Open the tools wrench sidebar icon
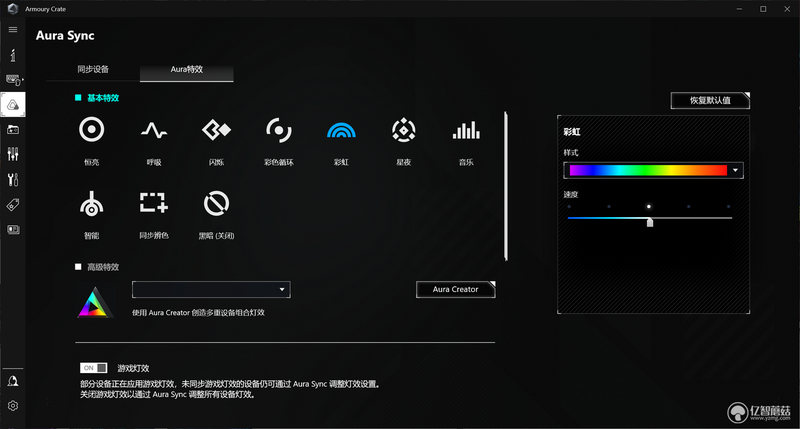Screen dimensions: 800x429 pyautogui.click(x=13, y=180)
